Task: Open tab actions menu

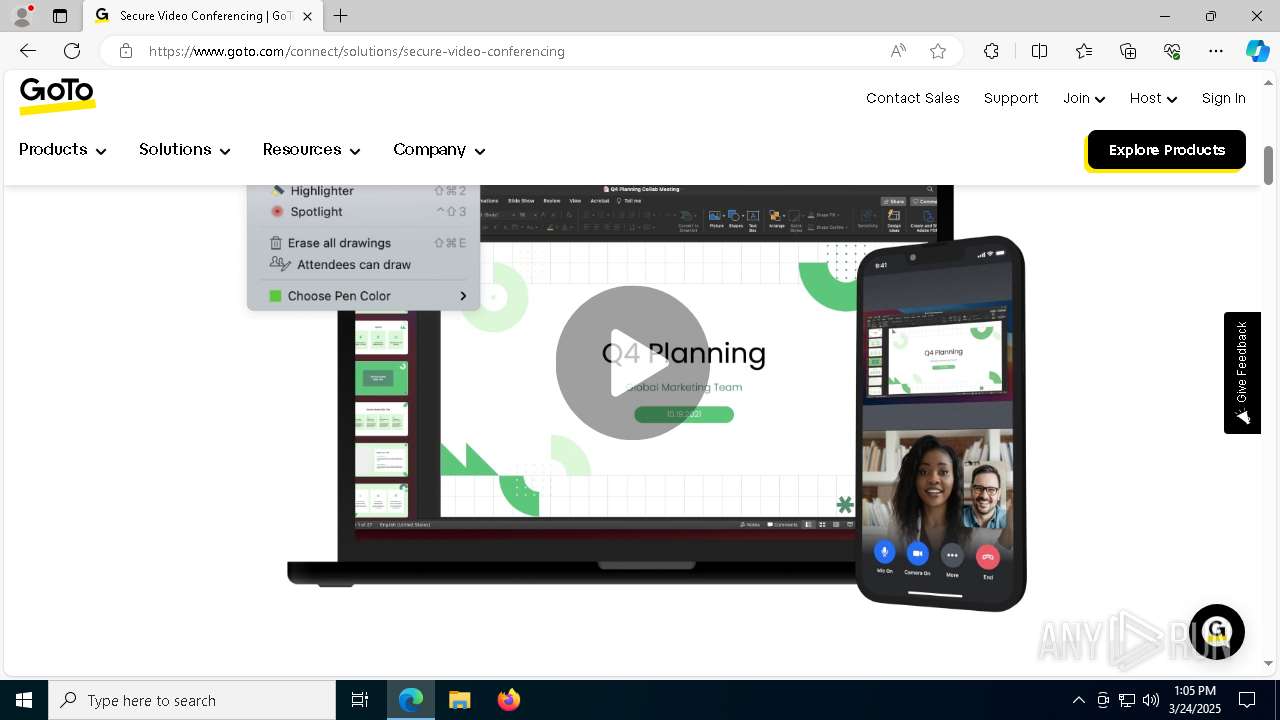Action: (60, 16)
